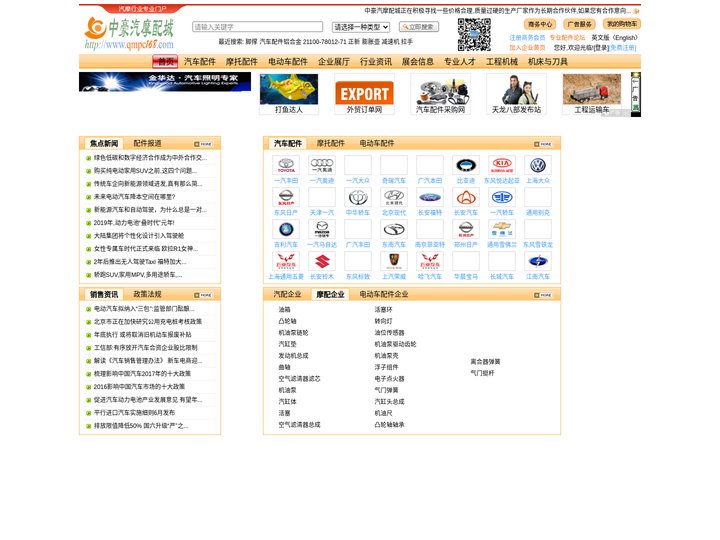Image resolution: width=720 pixels, height=540 pixels.
Task: Click the keyword search input field
Action: (257, 27)
